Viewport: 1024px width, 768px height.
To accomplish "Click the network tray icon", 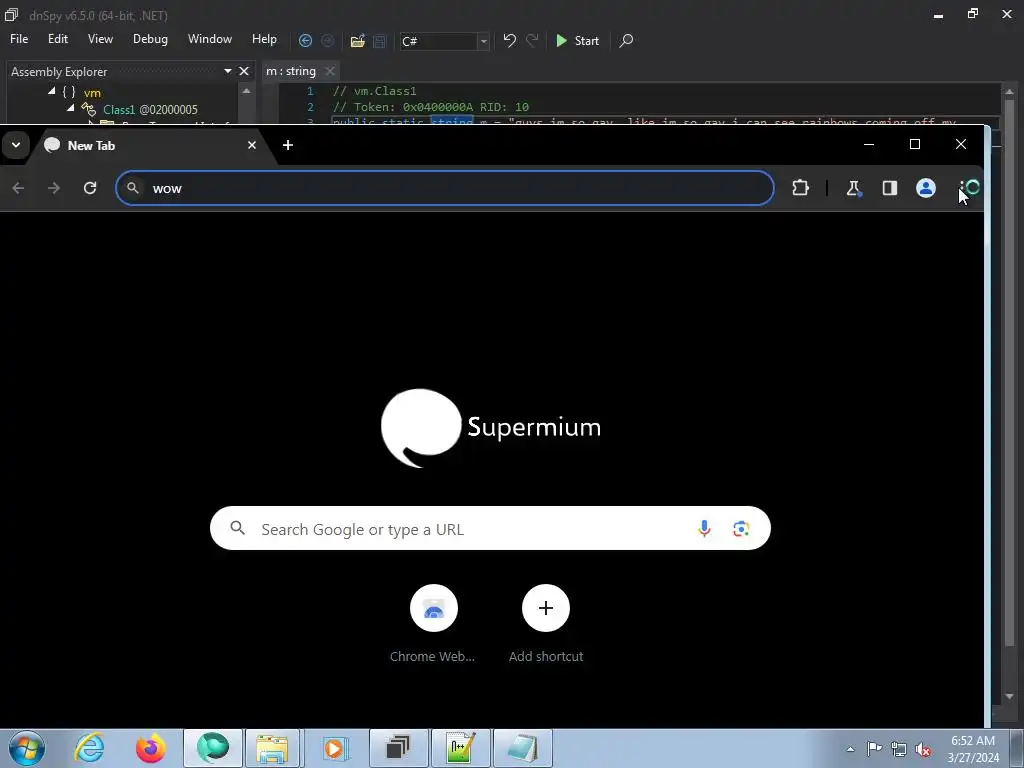I will pyautogui.click(x=899, y=749).
